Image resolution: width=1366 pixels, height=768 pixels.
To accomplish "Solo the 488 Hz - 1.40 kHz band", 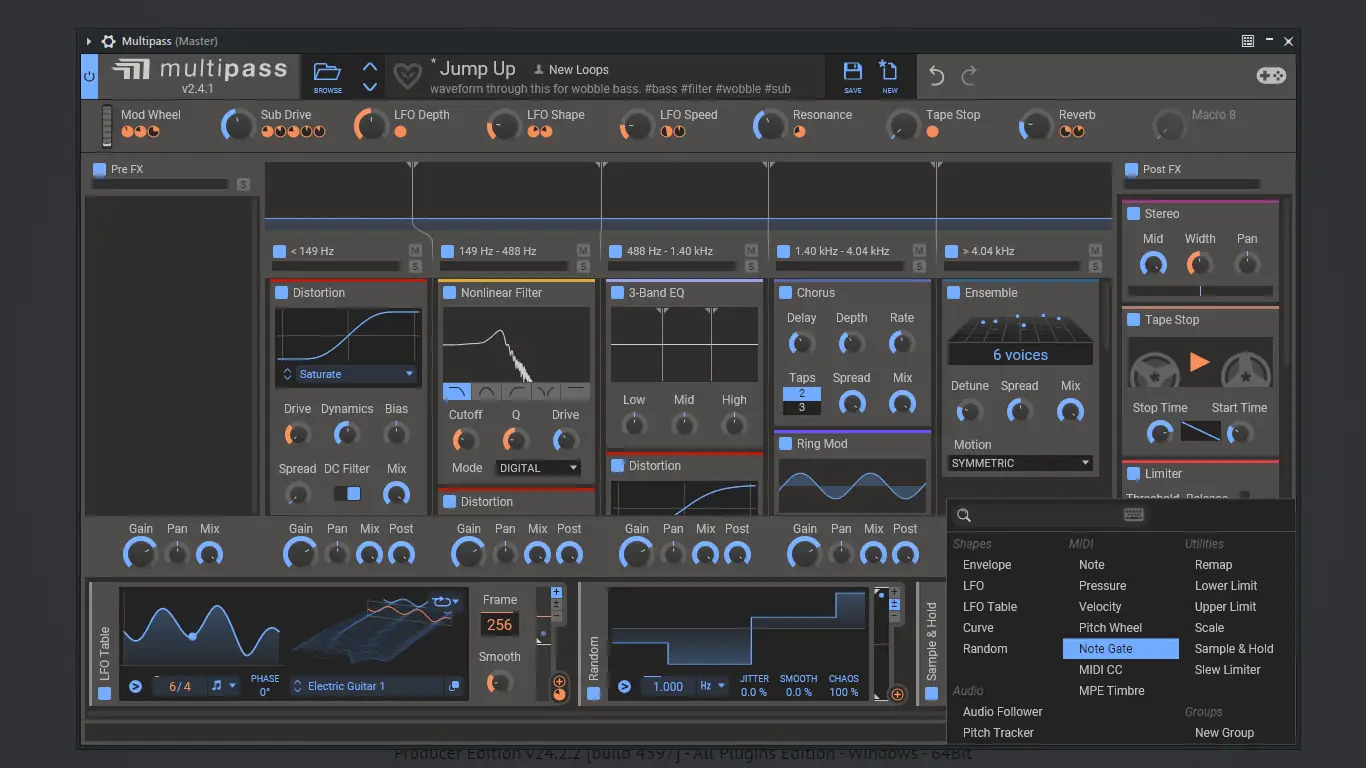I will point(751,266).
